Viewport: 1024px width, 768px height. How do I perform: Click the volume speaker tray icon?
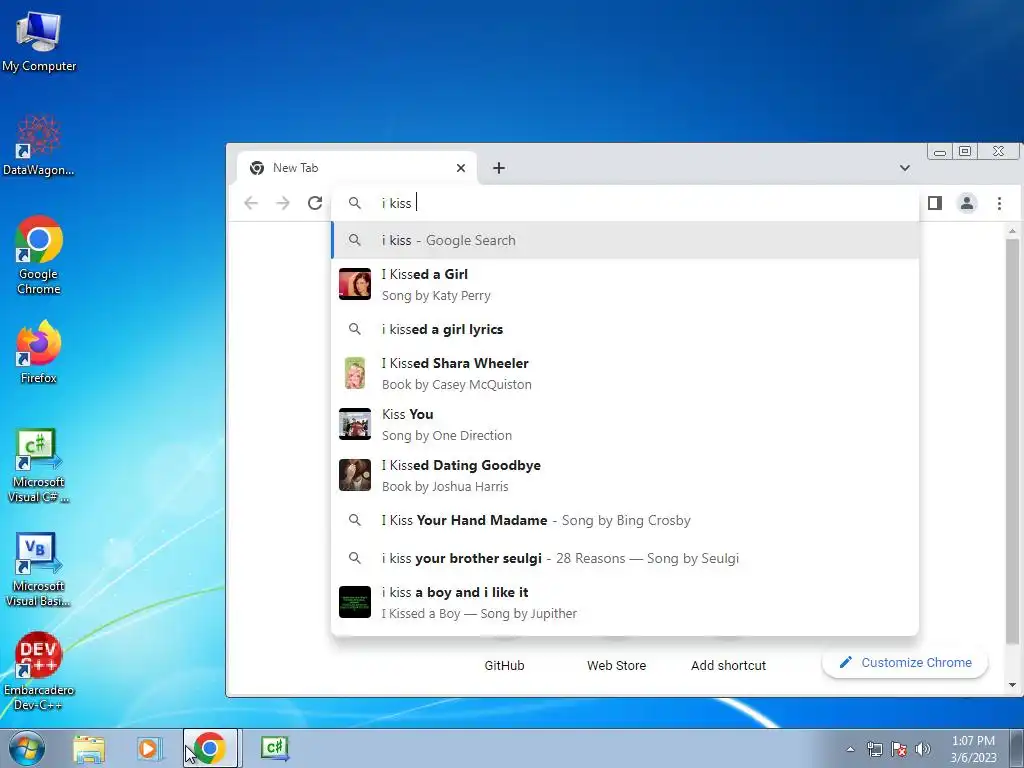click(923, 749)
